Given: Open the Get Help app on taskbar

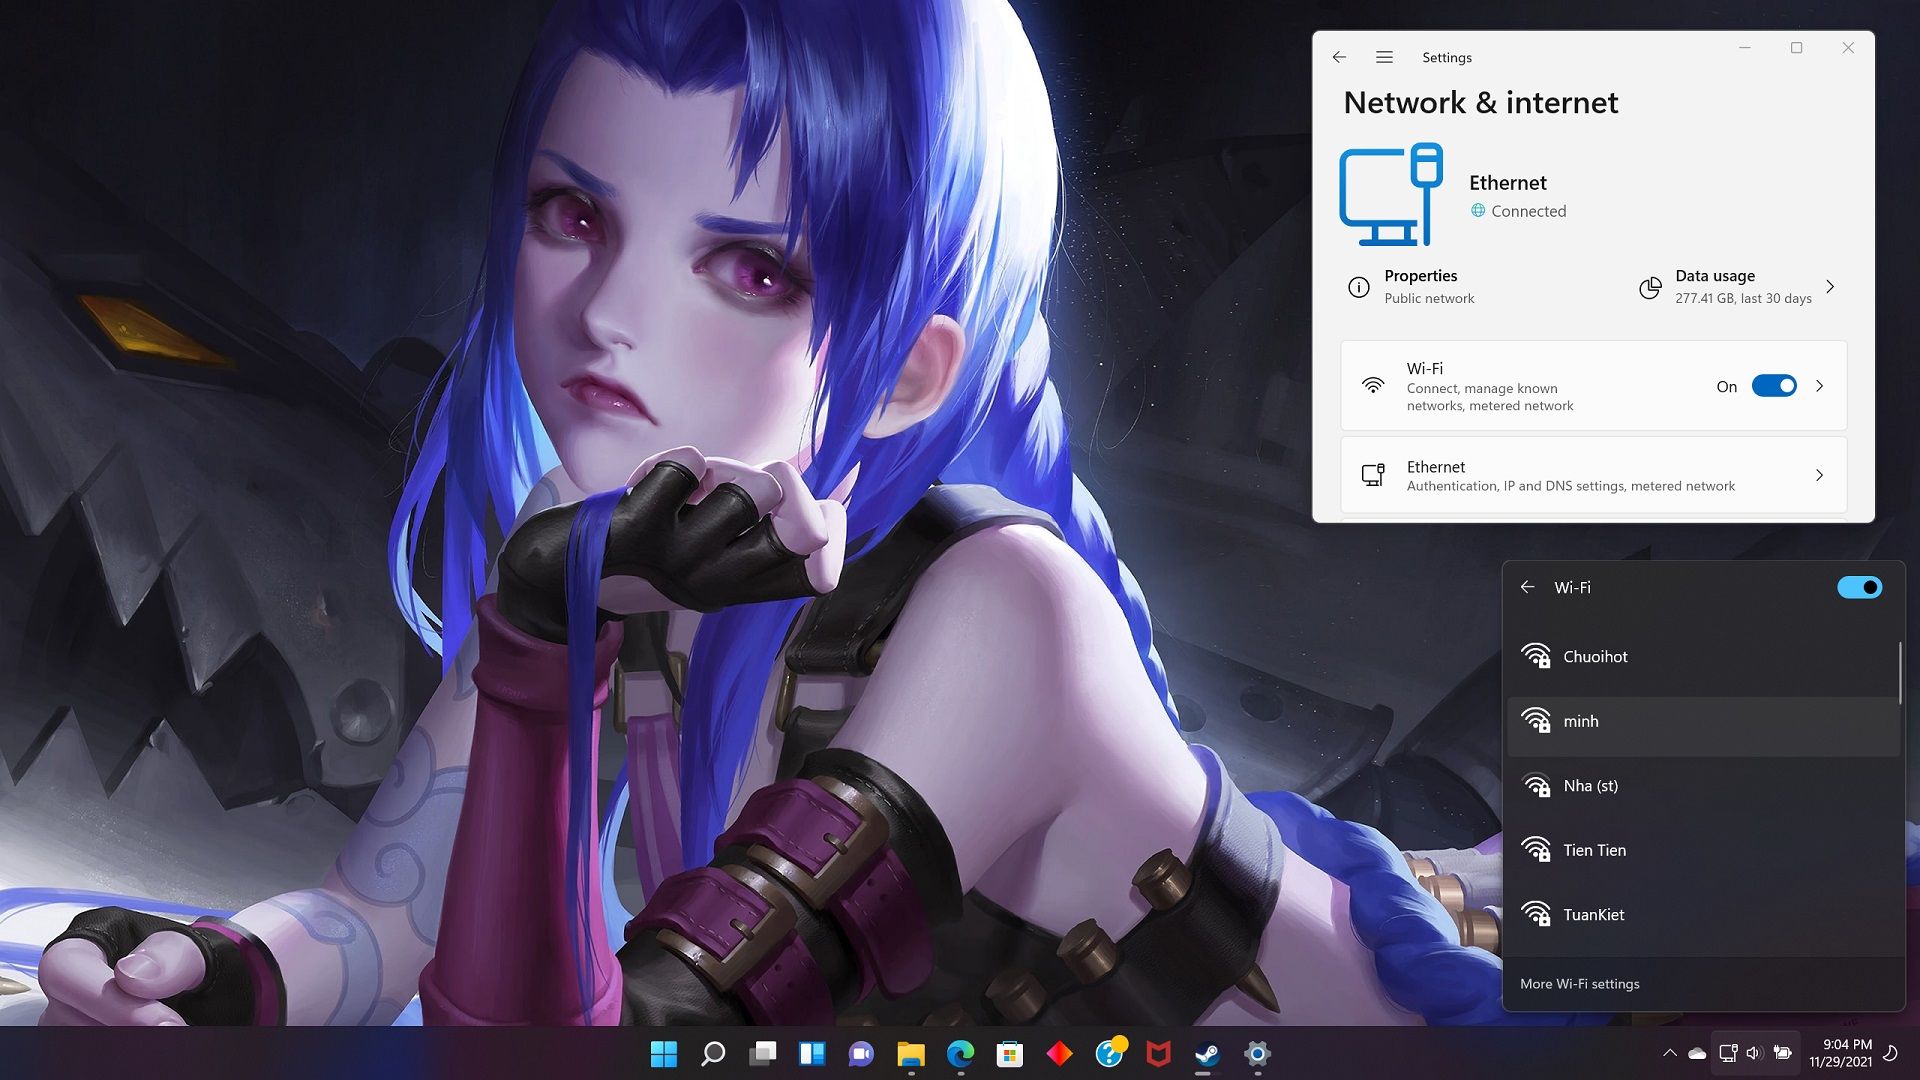Looking at the screenshot, I should click(x=1109, y=1053).
